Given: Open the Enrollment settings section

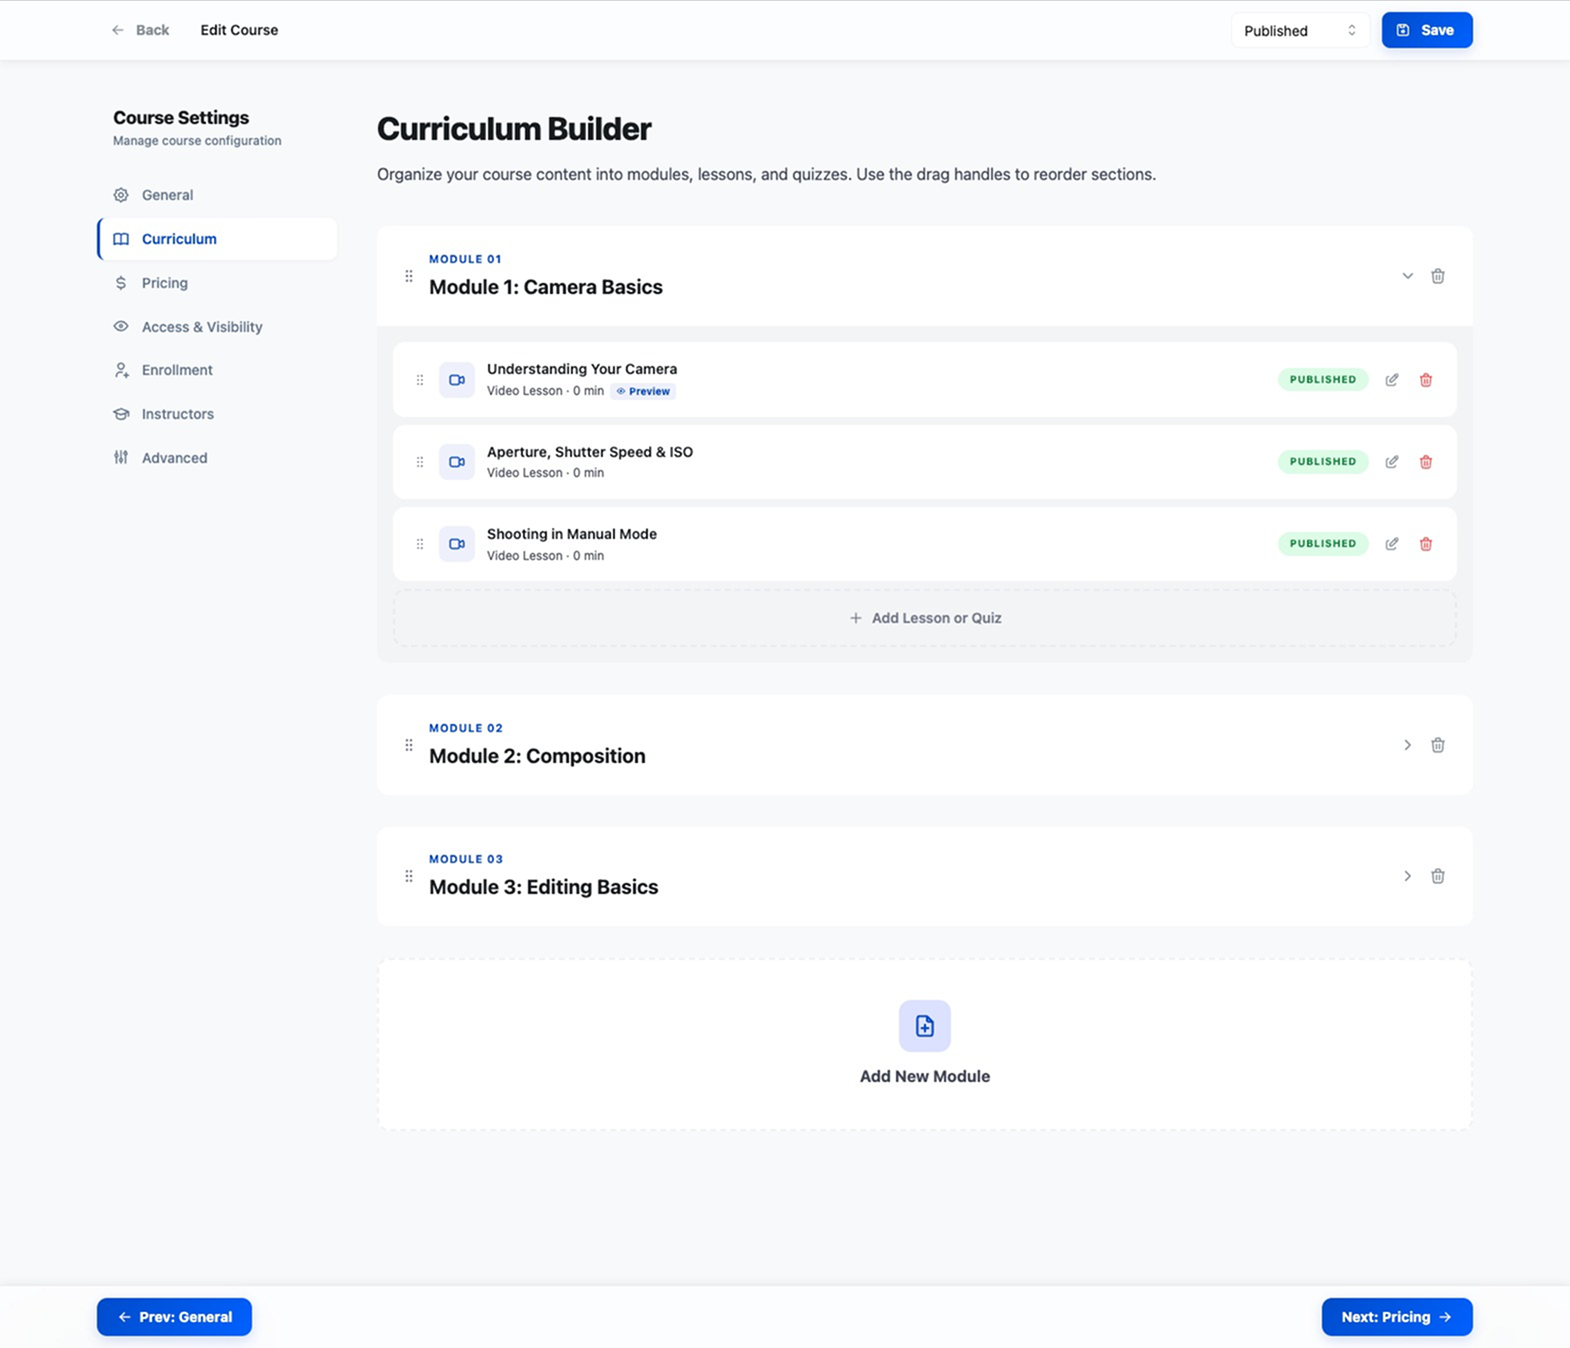Looking at the screenshot, I should [x=217, y=370].
